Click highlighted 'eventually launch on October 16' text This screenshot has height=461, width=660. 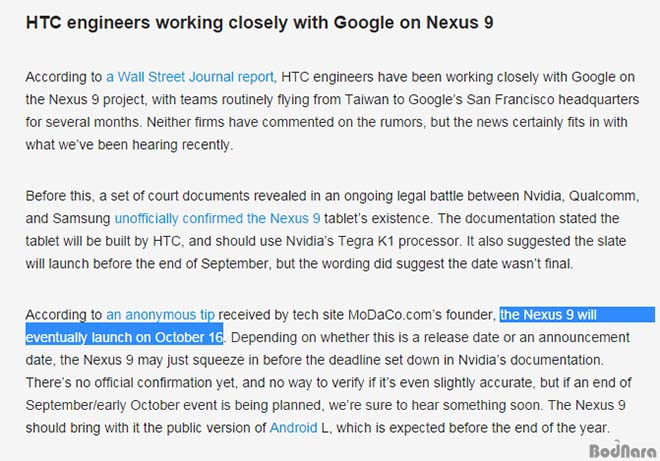124,338
